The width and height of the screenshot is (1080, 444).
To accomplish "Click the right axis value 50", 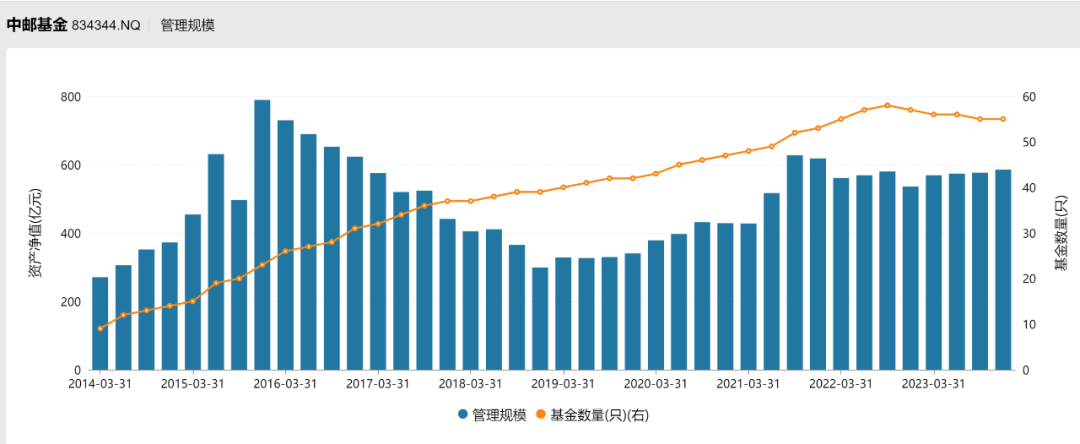I will (x=1029, y=142).
